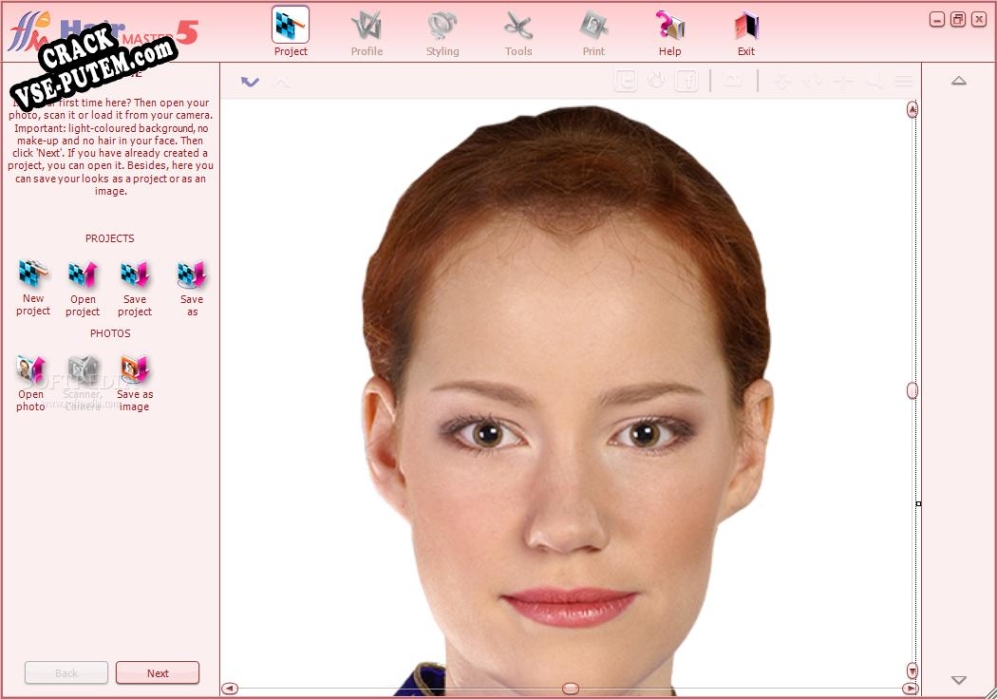Choose Save as for the project
This screenshot has width=997, height=699.
coord(192,287)
